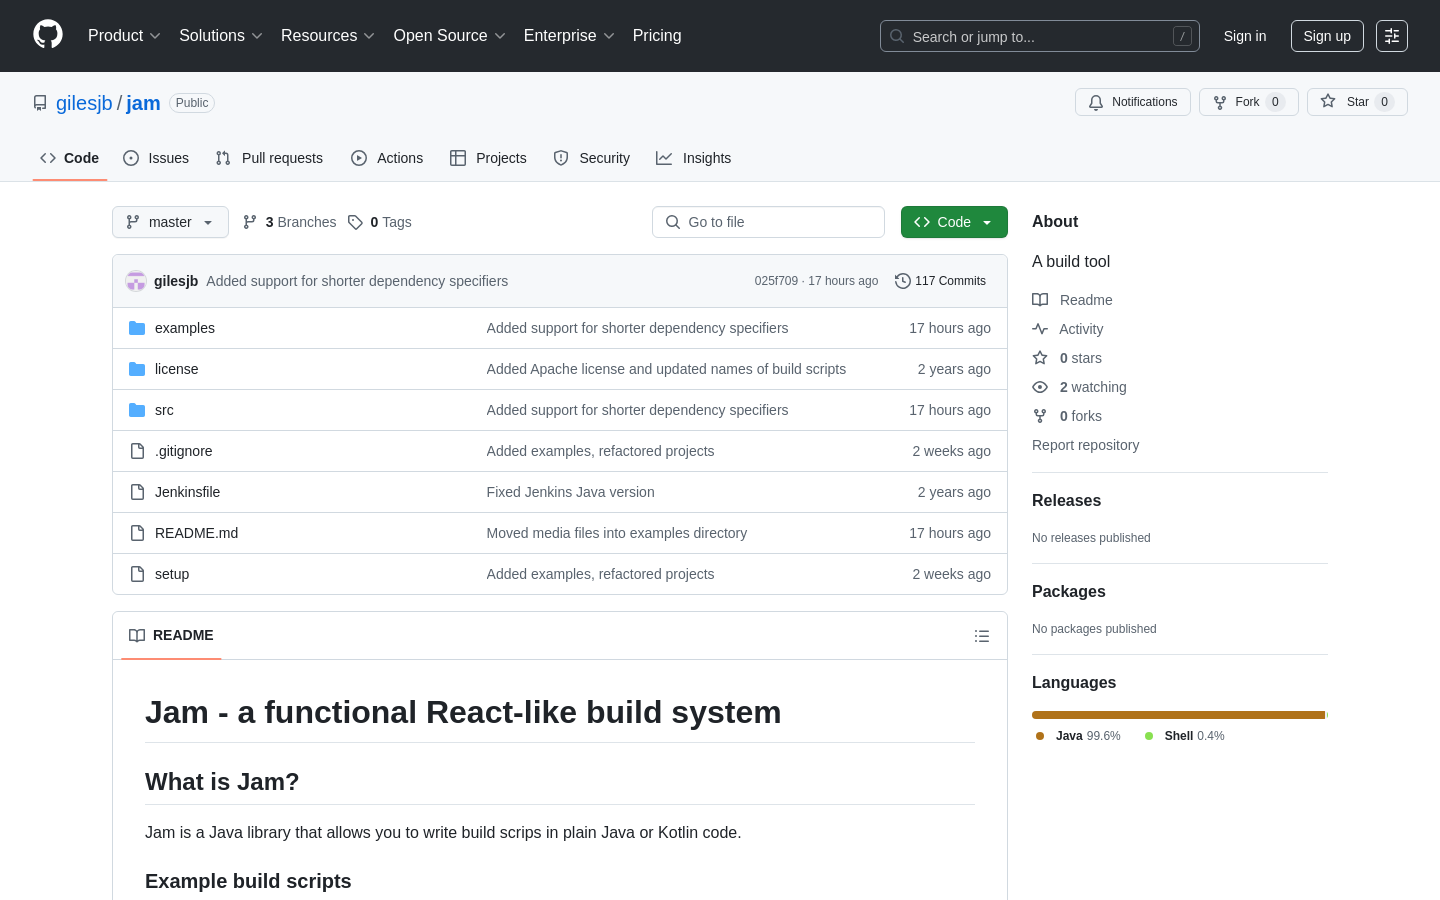
Task: Fork the jam repository
Action: [1249, 102]
